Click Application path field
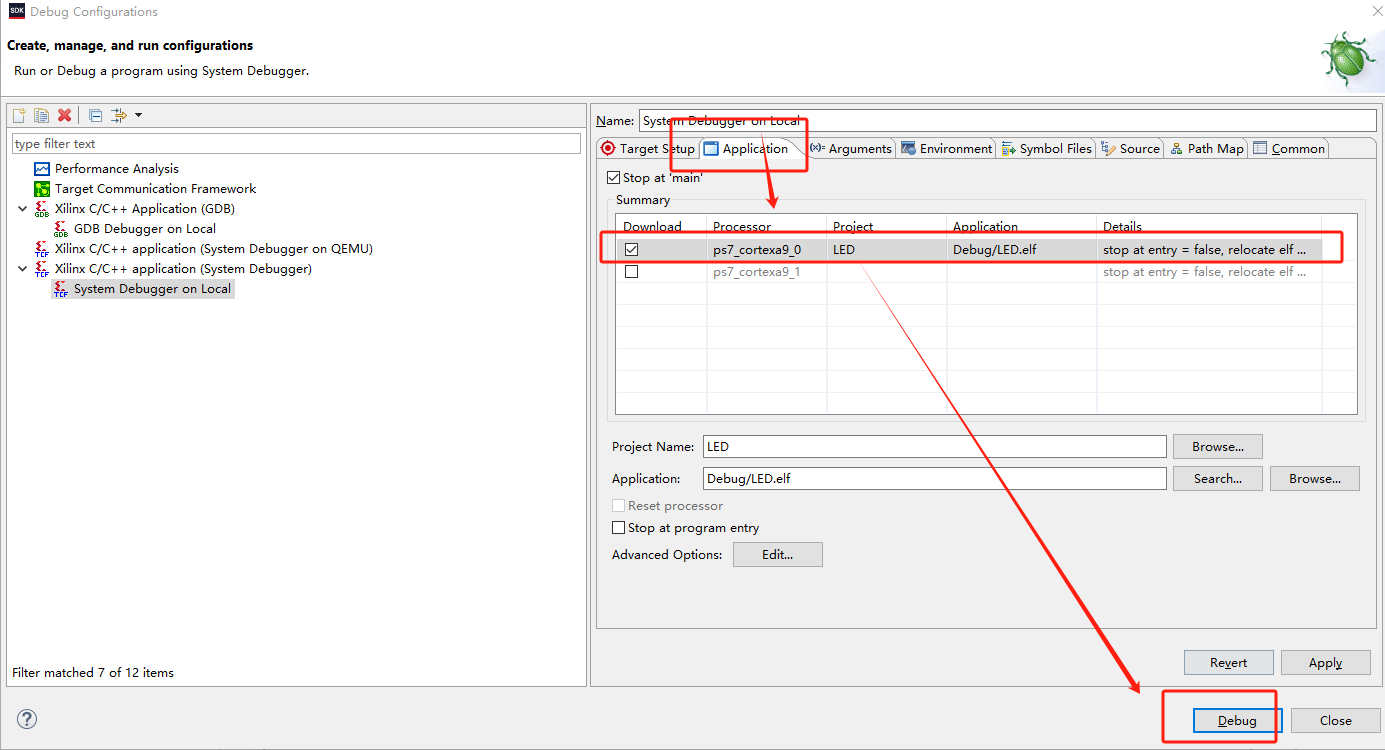This screenshot has height=750, width=1385. click(x=934, y=479)
